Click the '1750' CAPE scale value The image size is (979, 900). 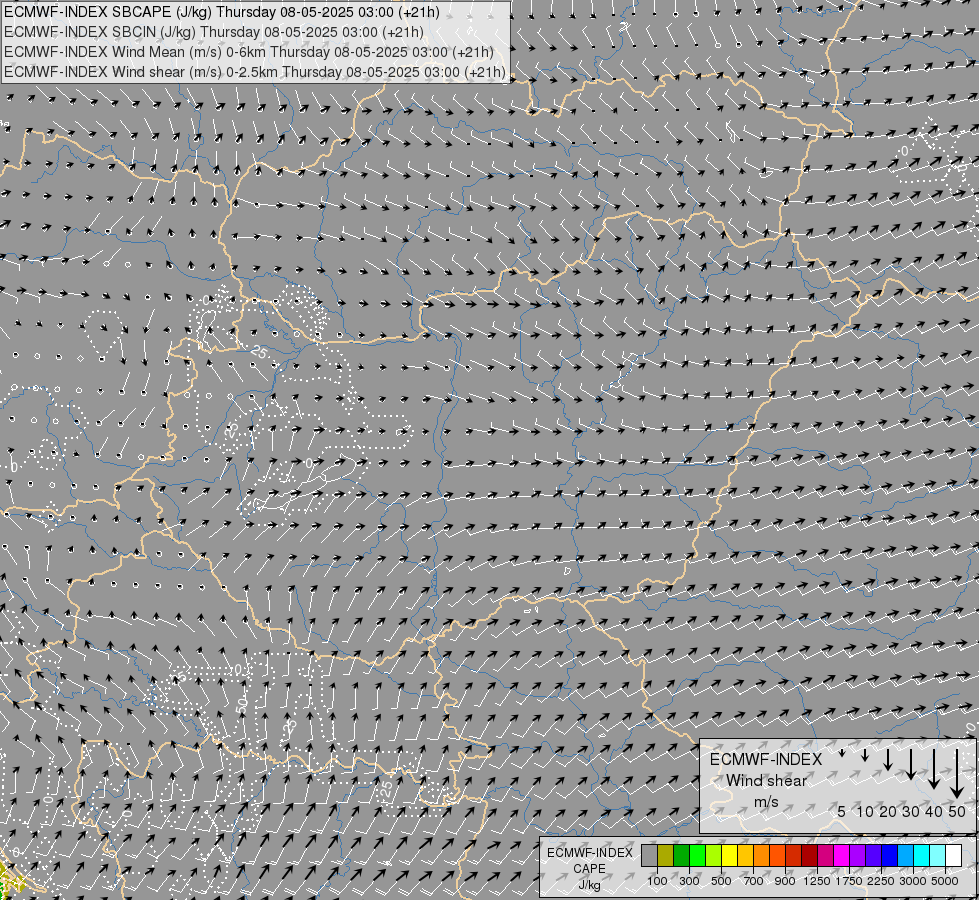[x=849, y=881]
